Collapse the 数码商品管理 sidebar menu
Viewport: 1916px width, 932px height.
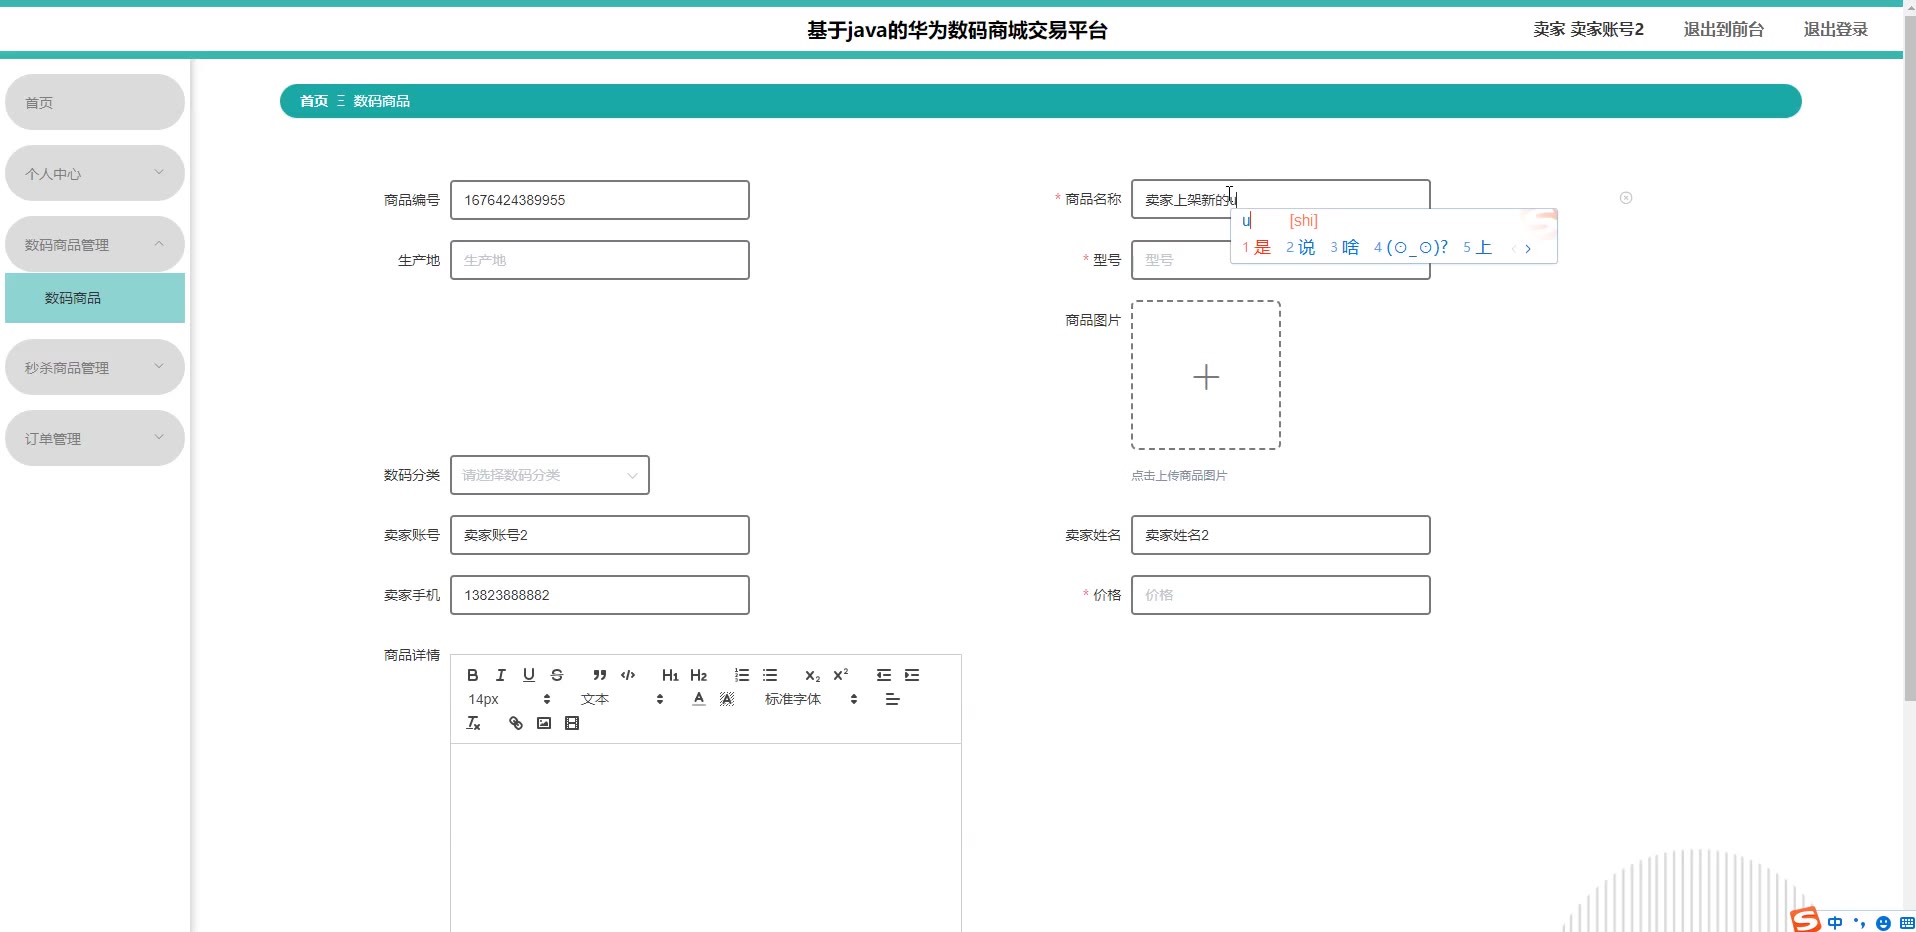[x=95, y=244]
